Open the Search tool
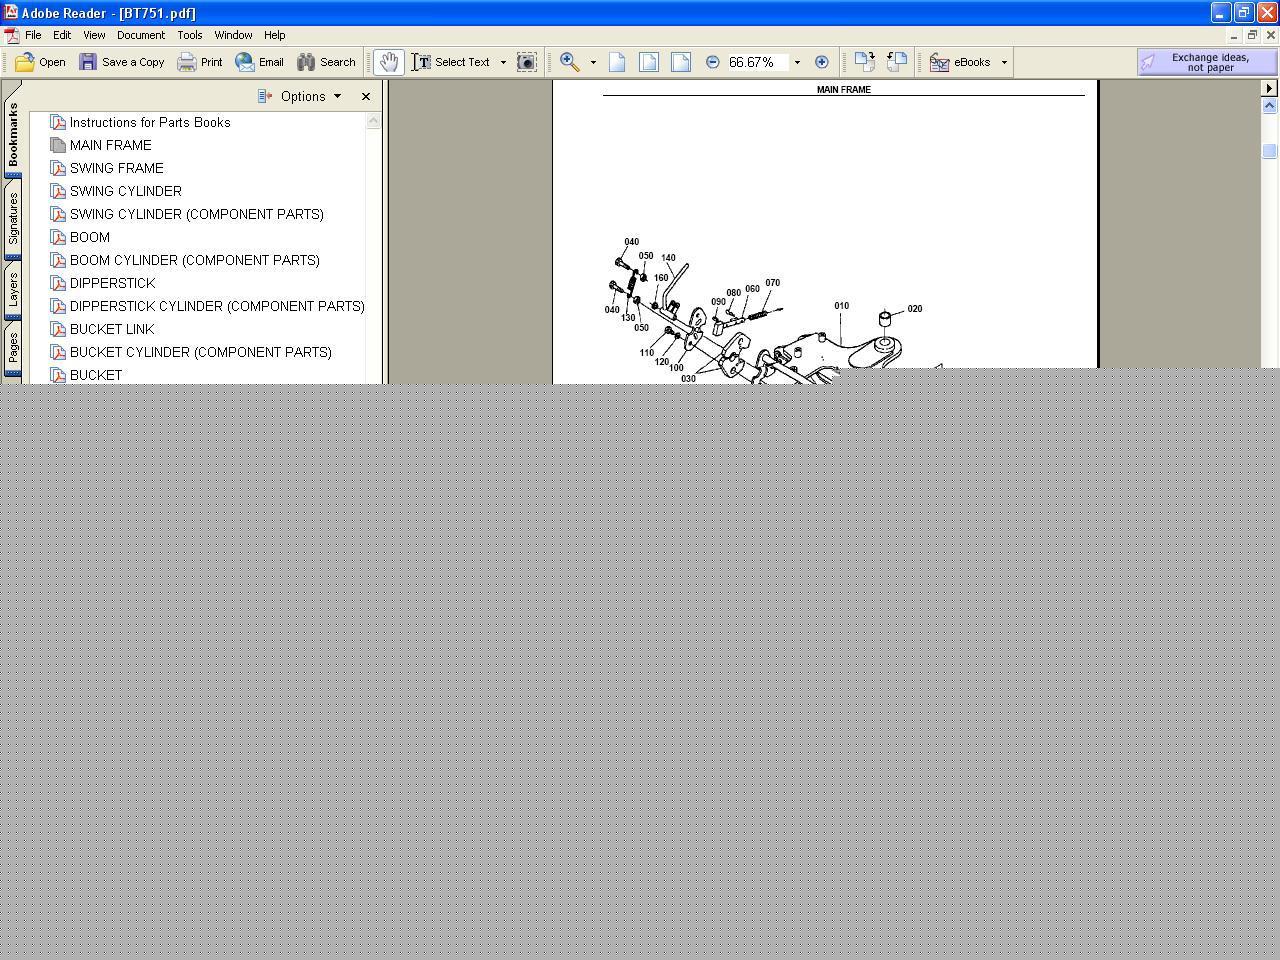This screenshot has width=1280, height=960. pos(326,62)
